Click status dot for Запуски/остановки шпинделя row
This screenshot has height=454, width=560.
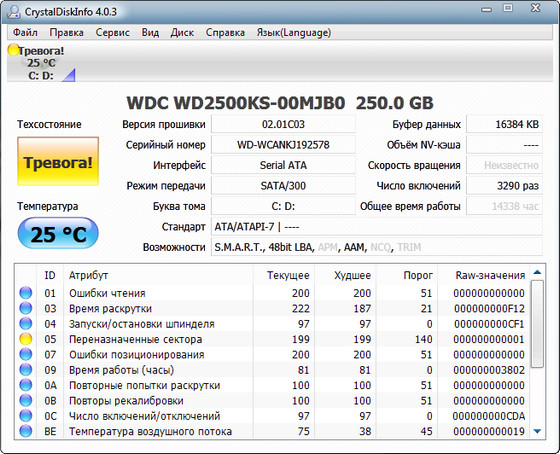(26, 324)
